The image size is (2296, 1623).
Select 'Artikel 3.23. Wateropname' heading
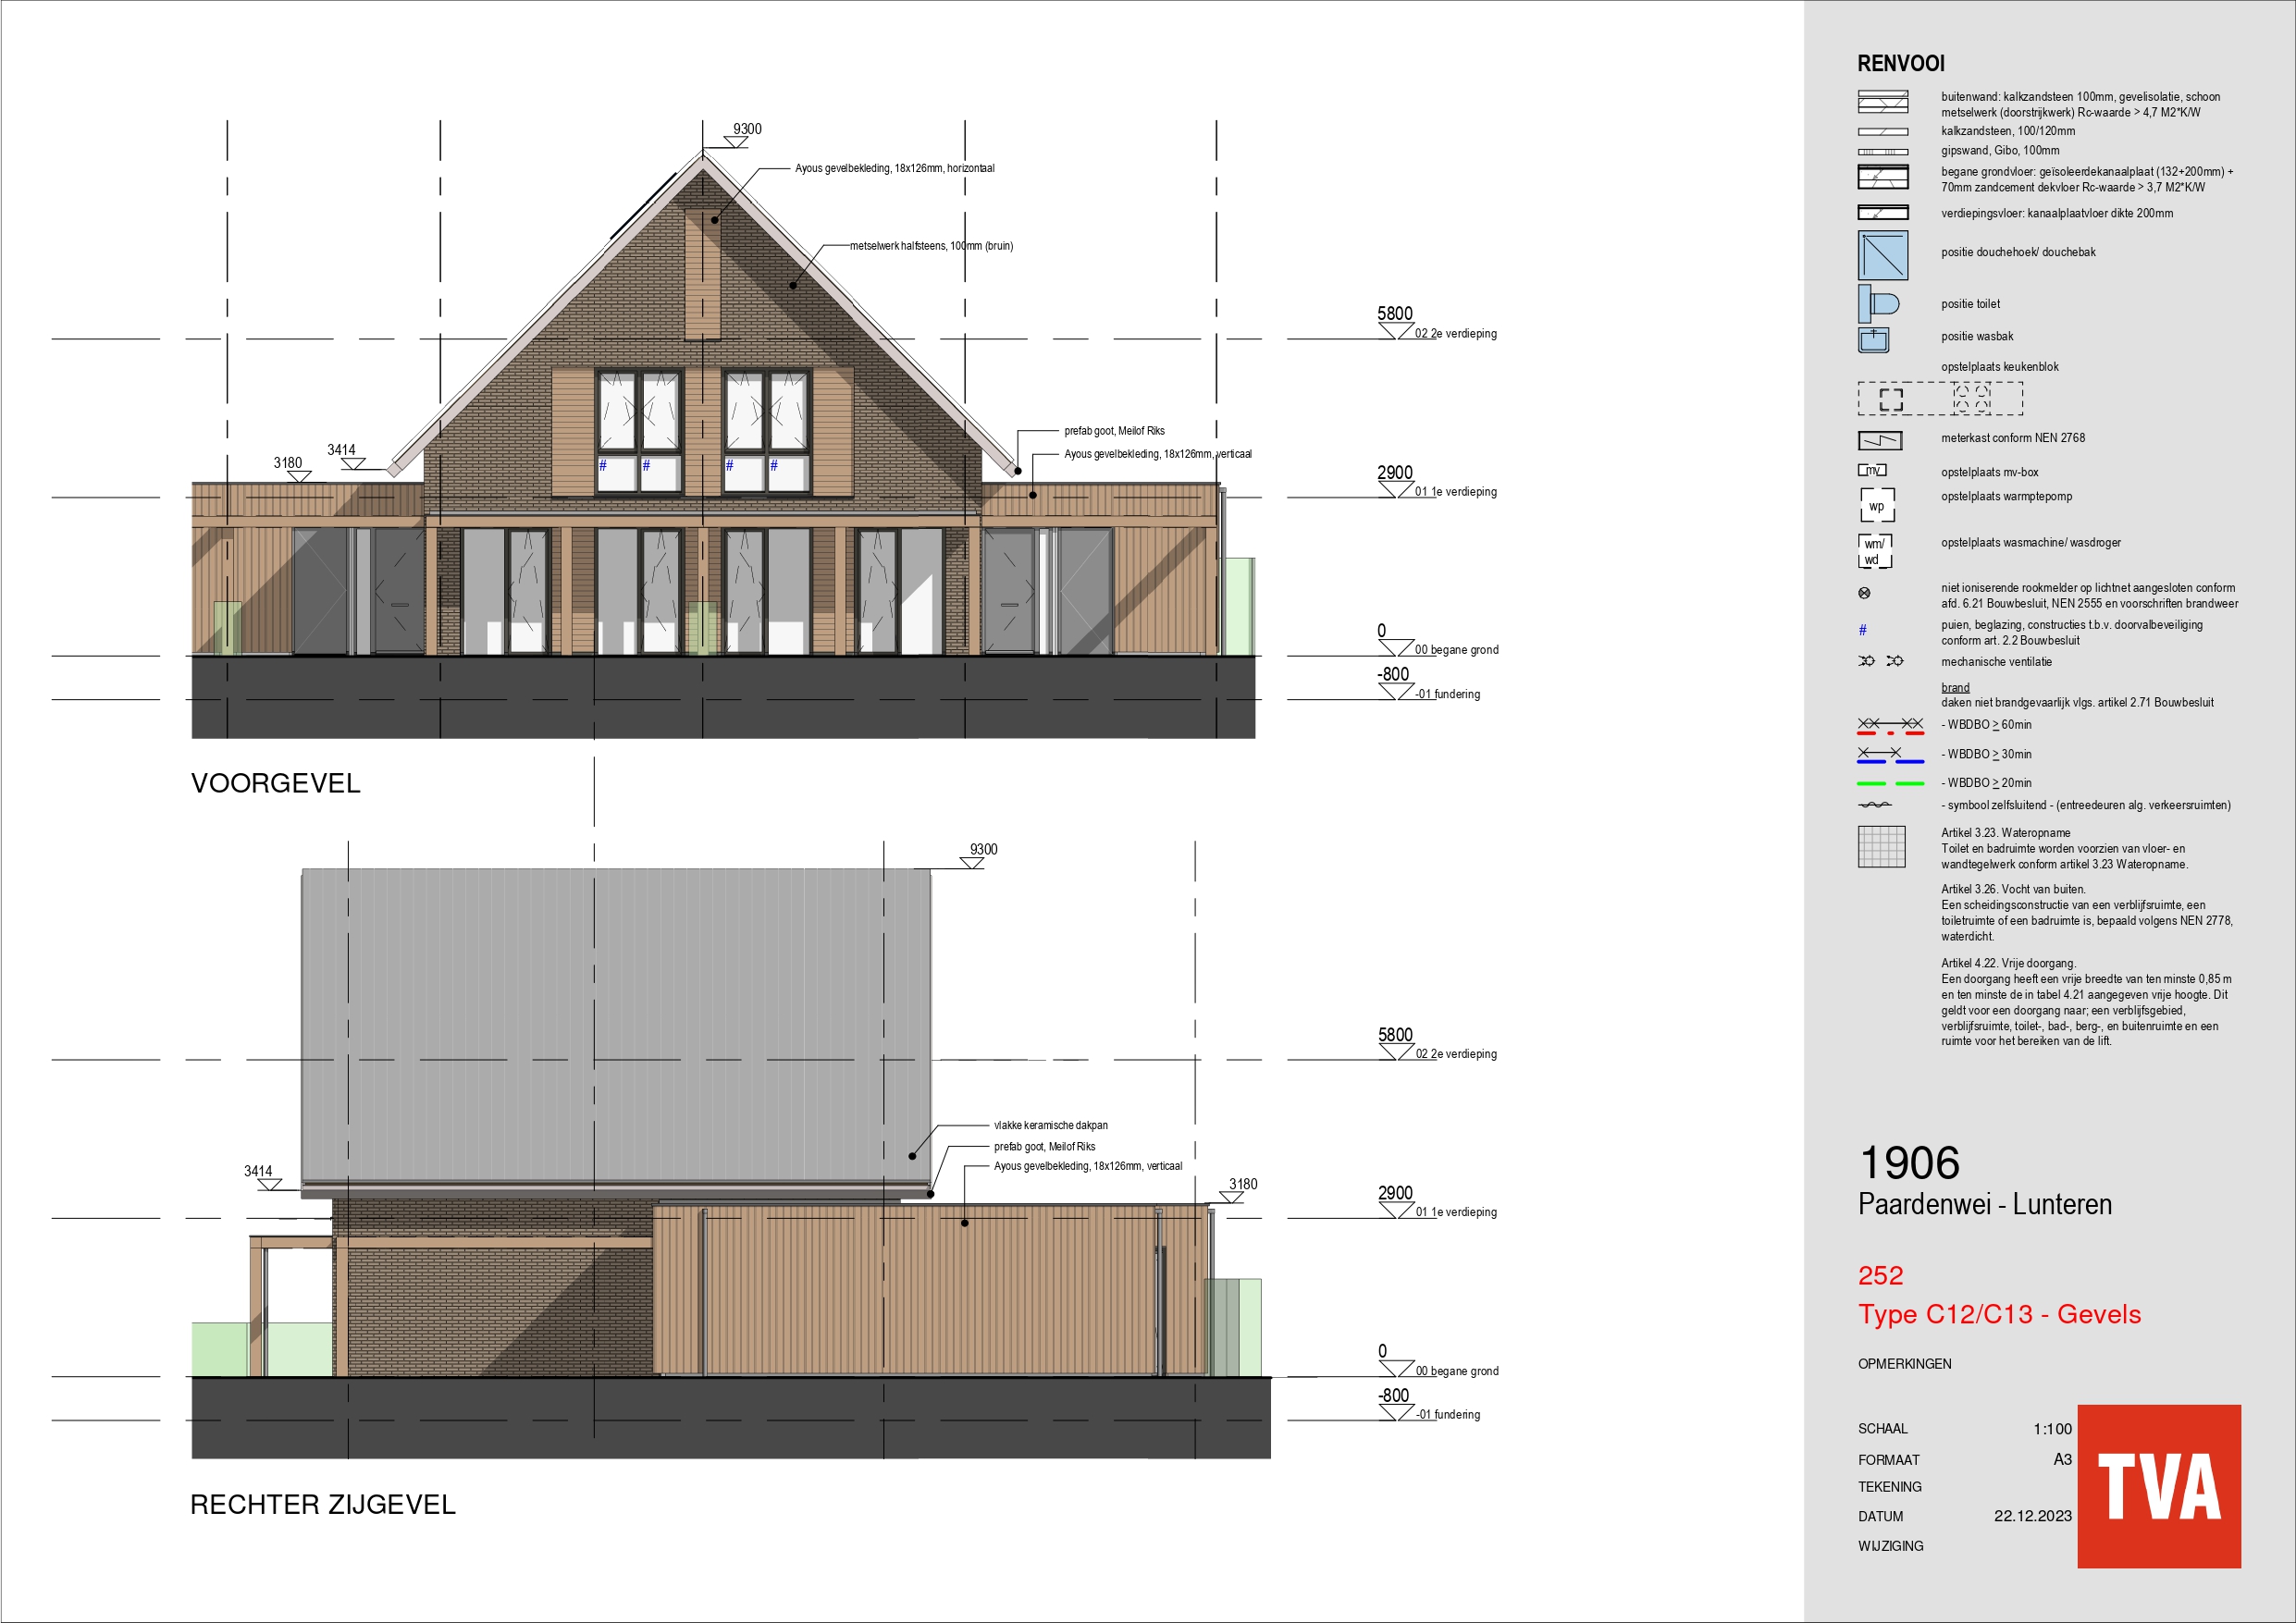[x=2005, y=833]
